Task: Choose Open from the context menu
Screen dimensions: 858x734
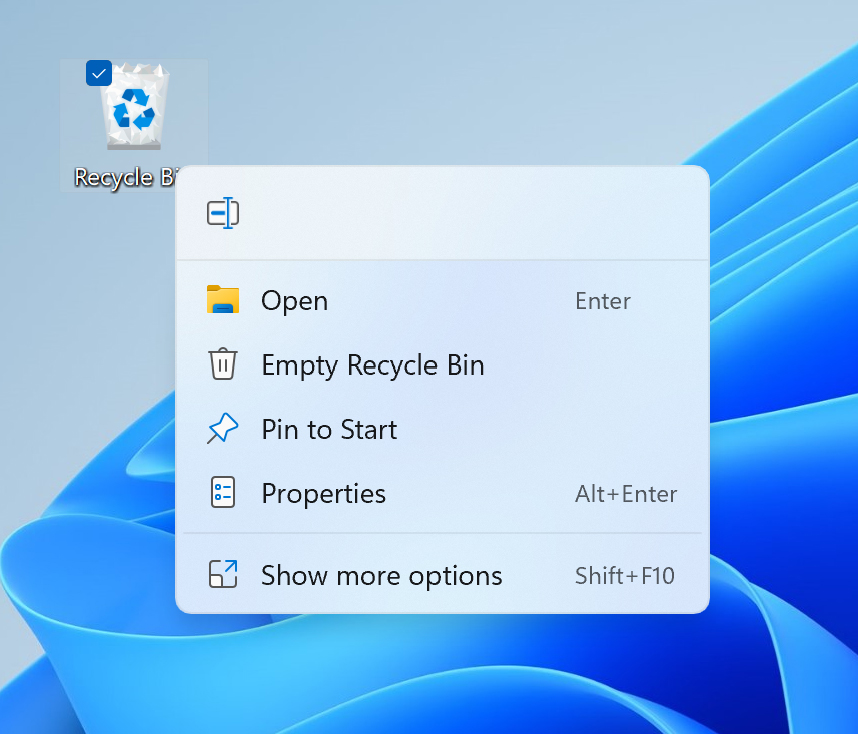Action: [x=294, y=300]
